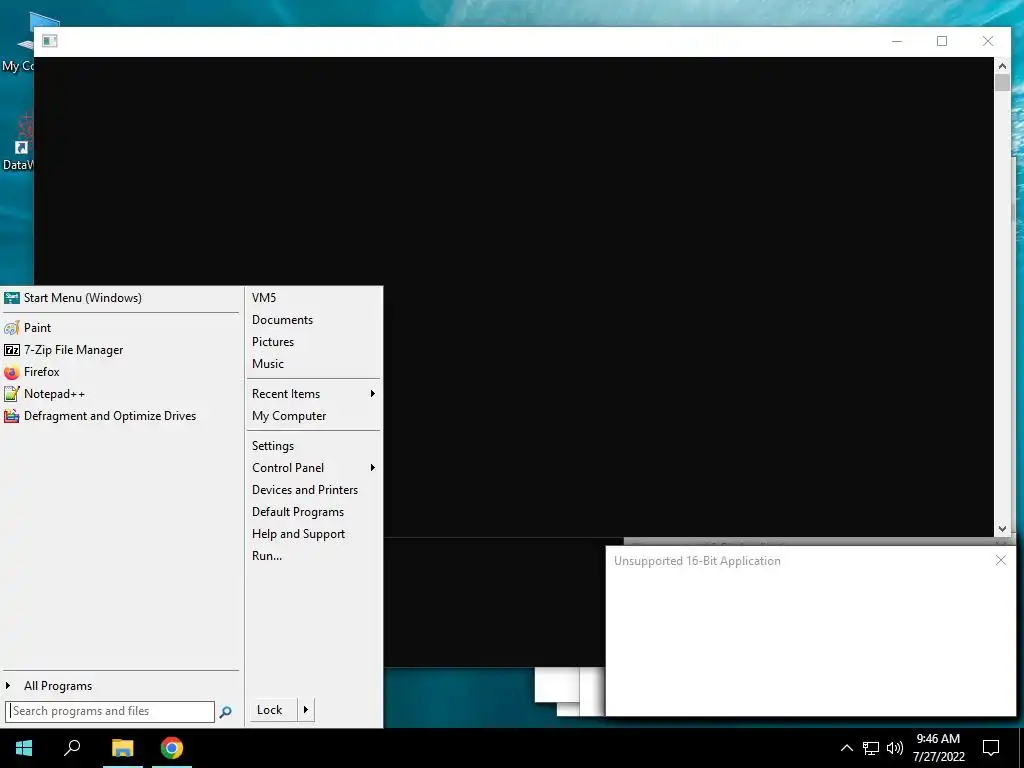Expand the Control Panel submenu arrow
Screen dimensions: 1024x768
(x=372, y=468)
